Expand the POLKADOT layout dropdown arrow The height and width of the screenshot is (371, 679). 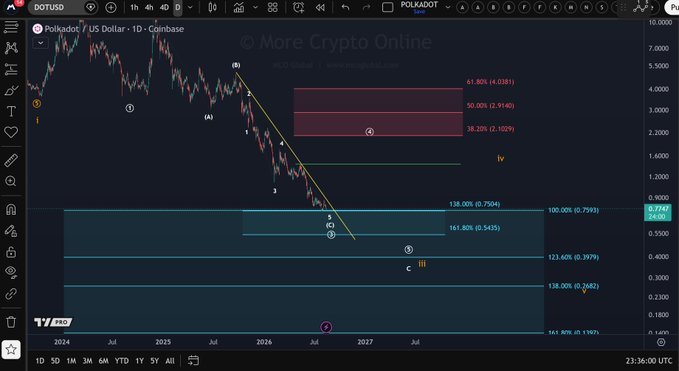tap(448, 7)
